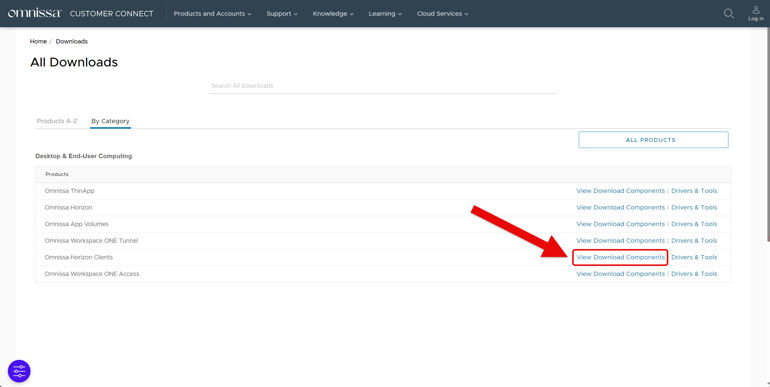
Task: View Download Components for Omnissa ThinApp
Action: (x=621, y=191)
